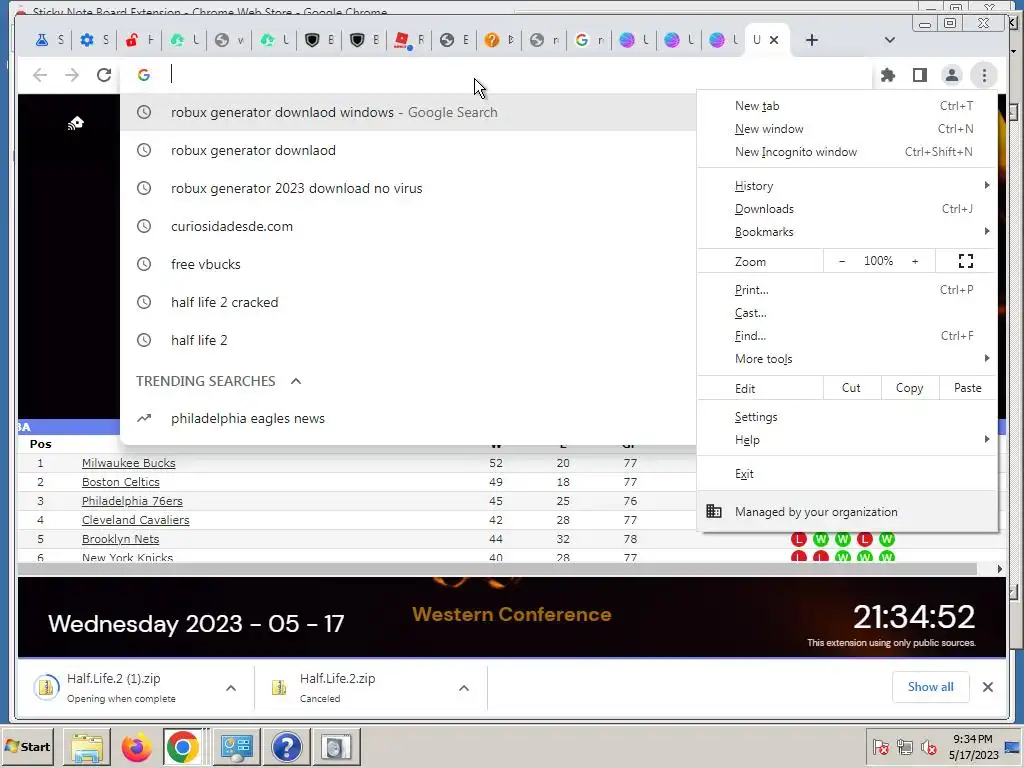Open the Milwaukee Bucks link
1024x768 pixels.
(x=129, y=463)
